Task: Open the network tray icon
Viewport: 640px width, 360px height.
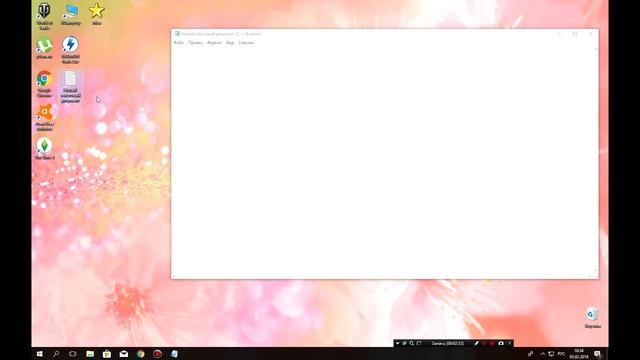Action: (551, 354)
